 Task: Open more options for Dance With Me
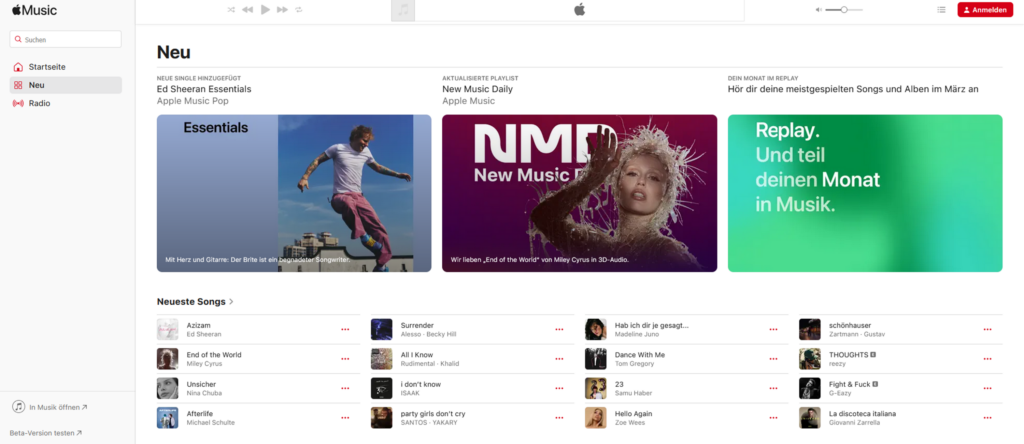pos(773,359)
